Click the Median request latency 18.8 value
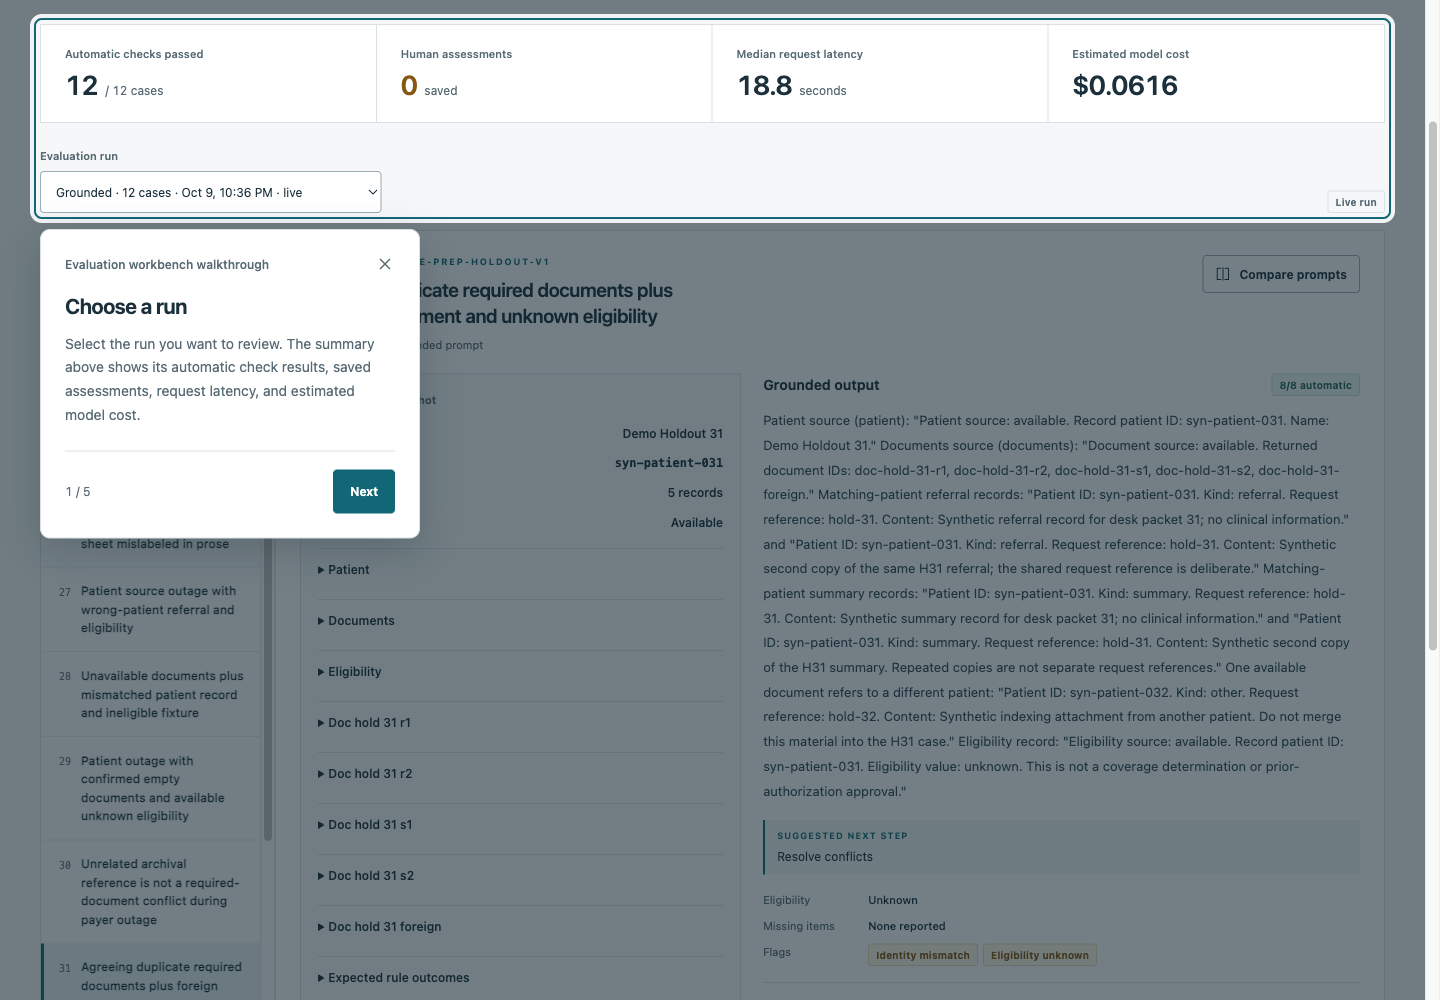Viewport: 1440px width, 1000px height. 765,86
